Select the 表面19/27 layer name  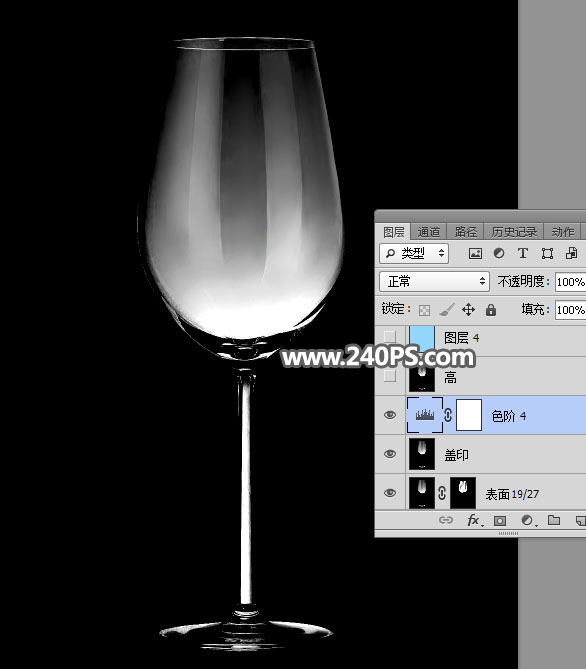(512, 494)
